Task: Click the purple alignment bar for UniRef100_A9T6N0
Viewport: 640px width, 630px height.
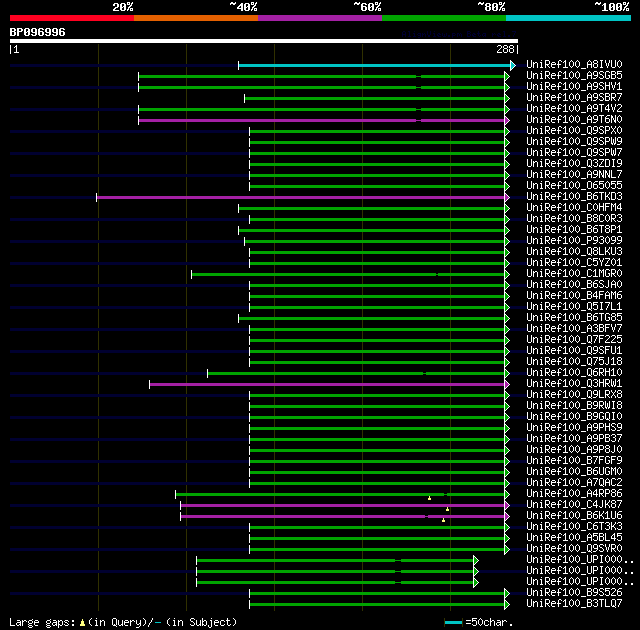Action: (322, 120)
